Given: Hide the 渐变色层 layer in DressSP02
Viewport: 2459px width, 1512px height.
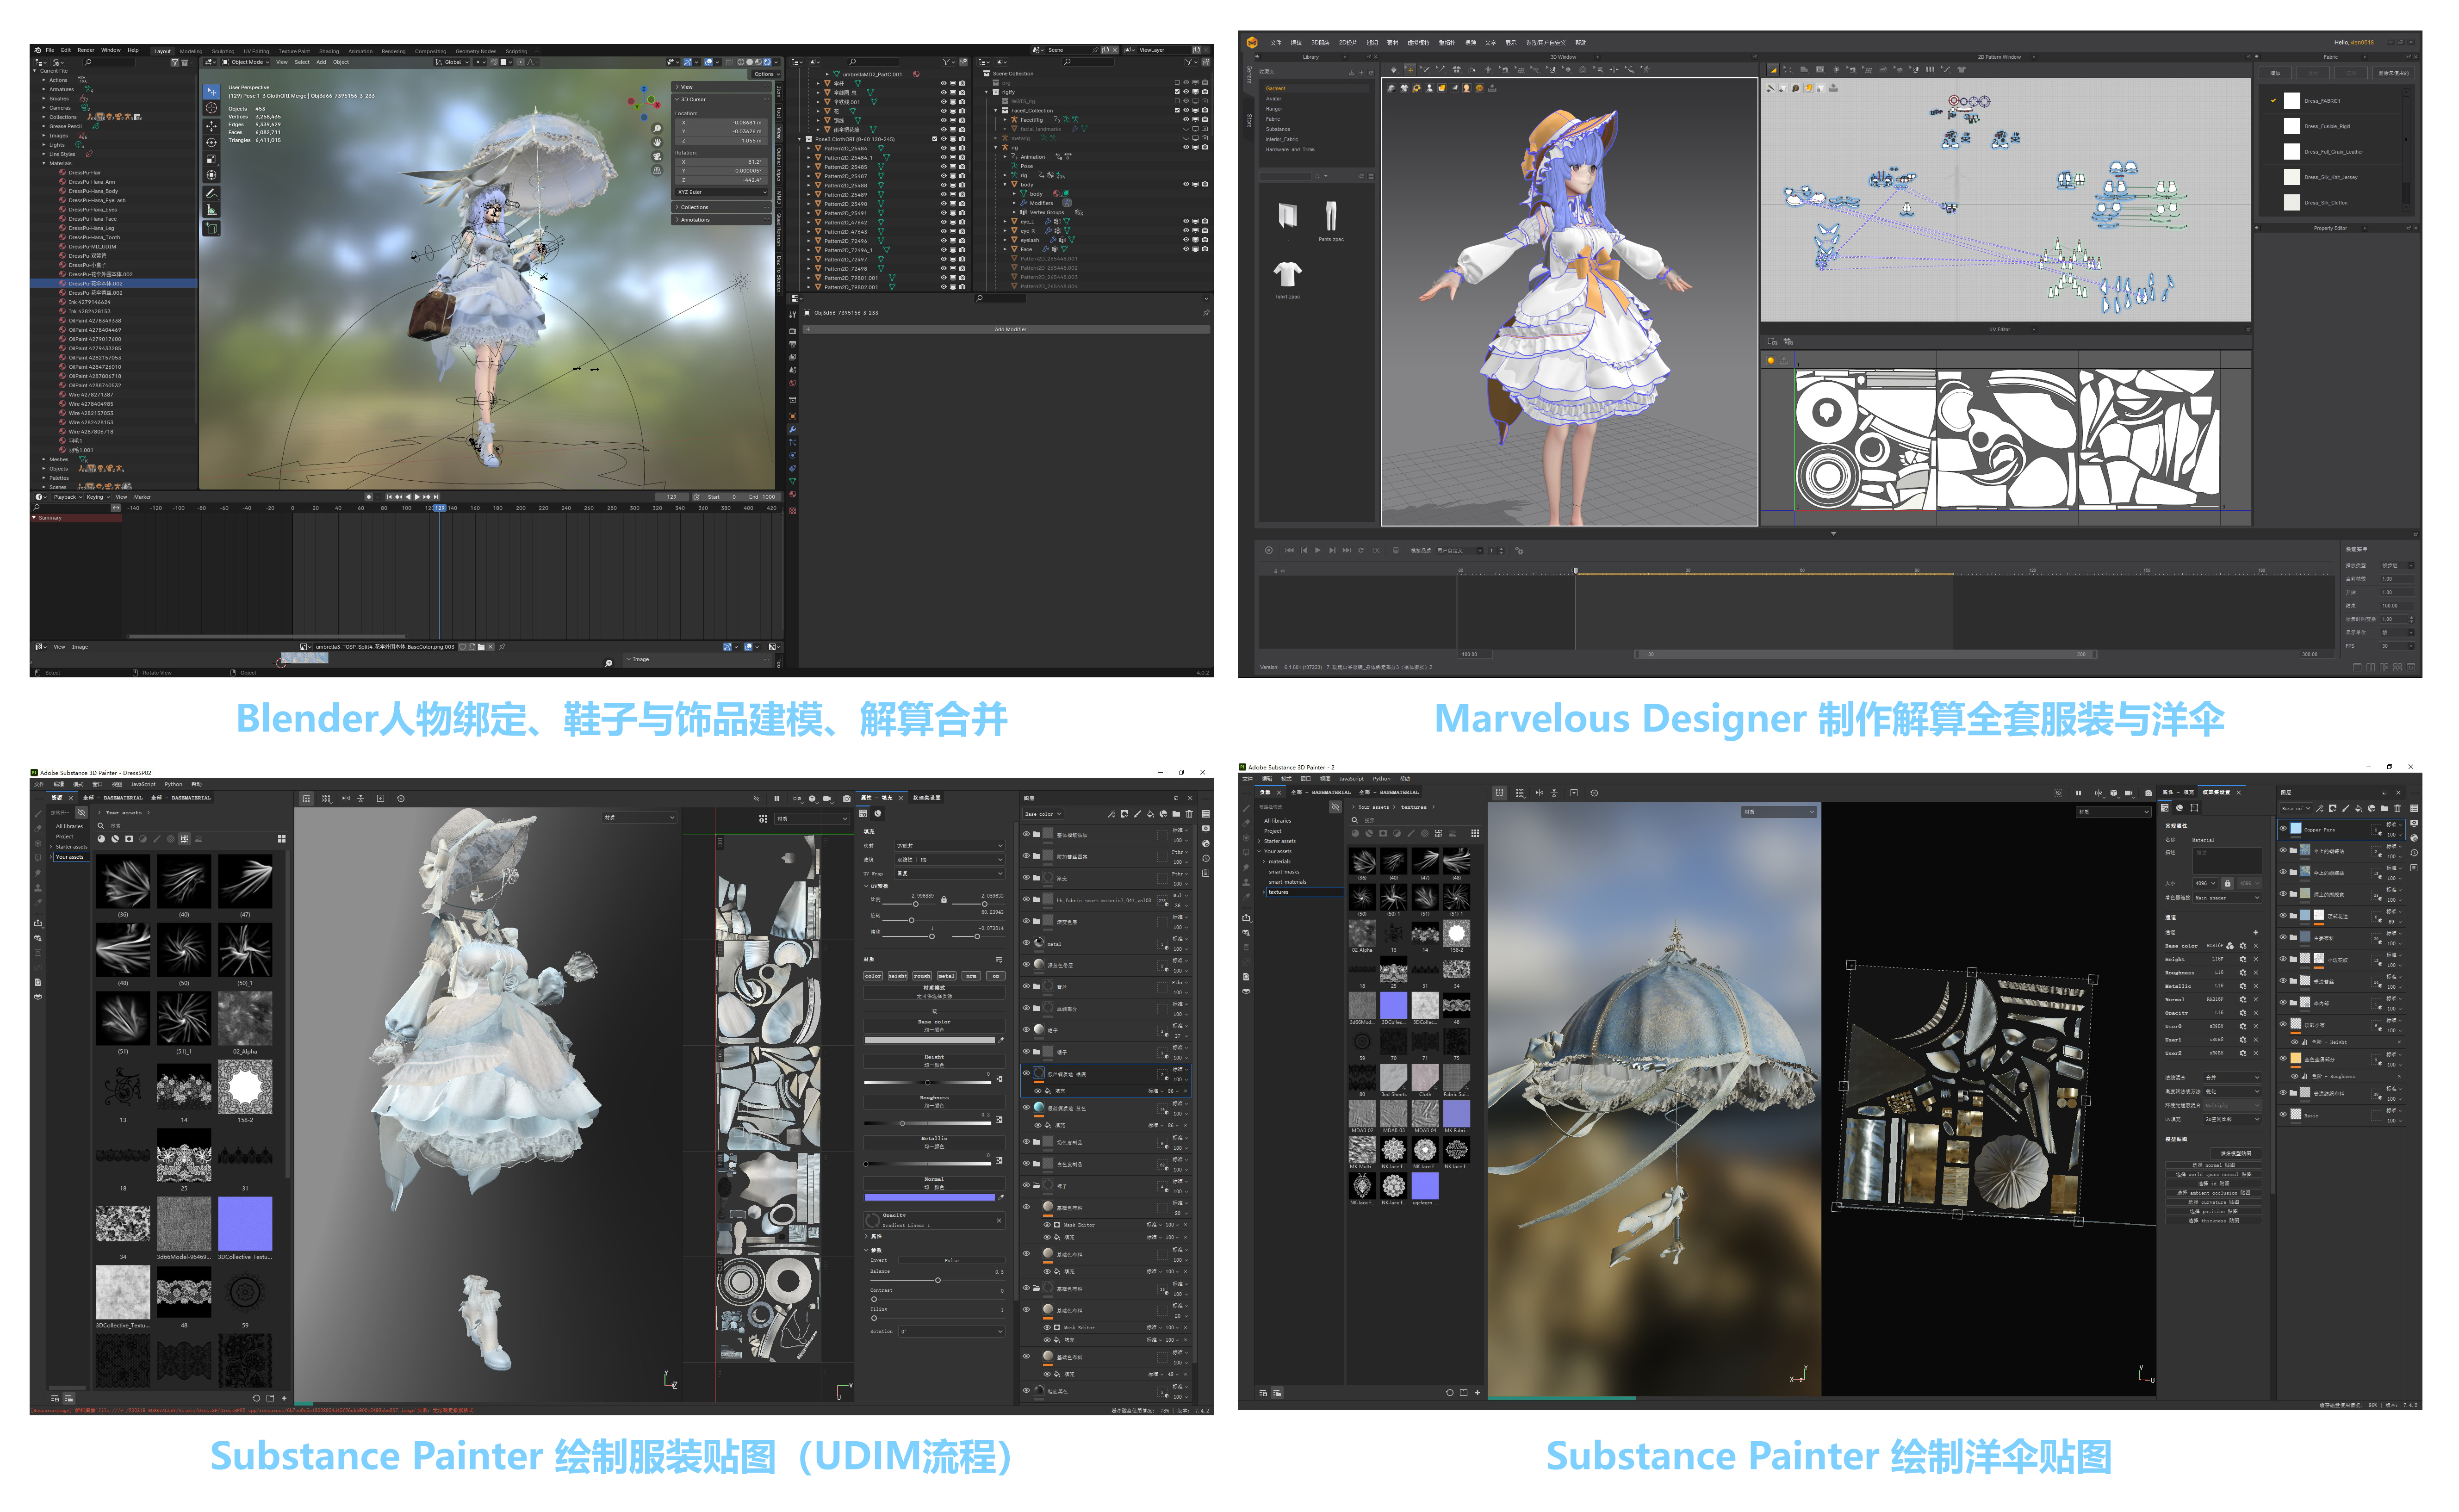Looking at the screenshot, I should coord(1026,921).
